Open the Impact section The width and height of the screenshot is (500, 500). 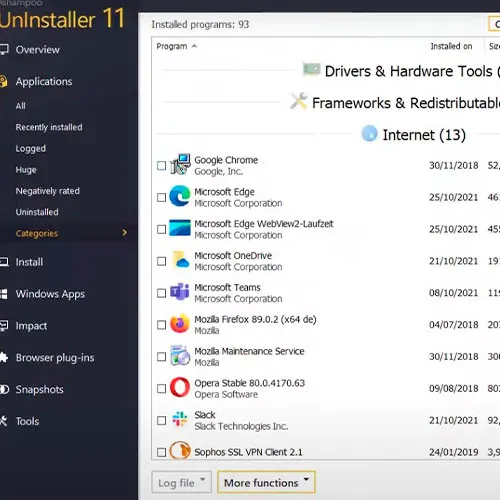(x=31, y=326)
